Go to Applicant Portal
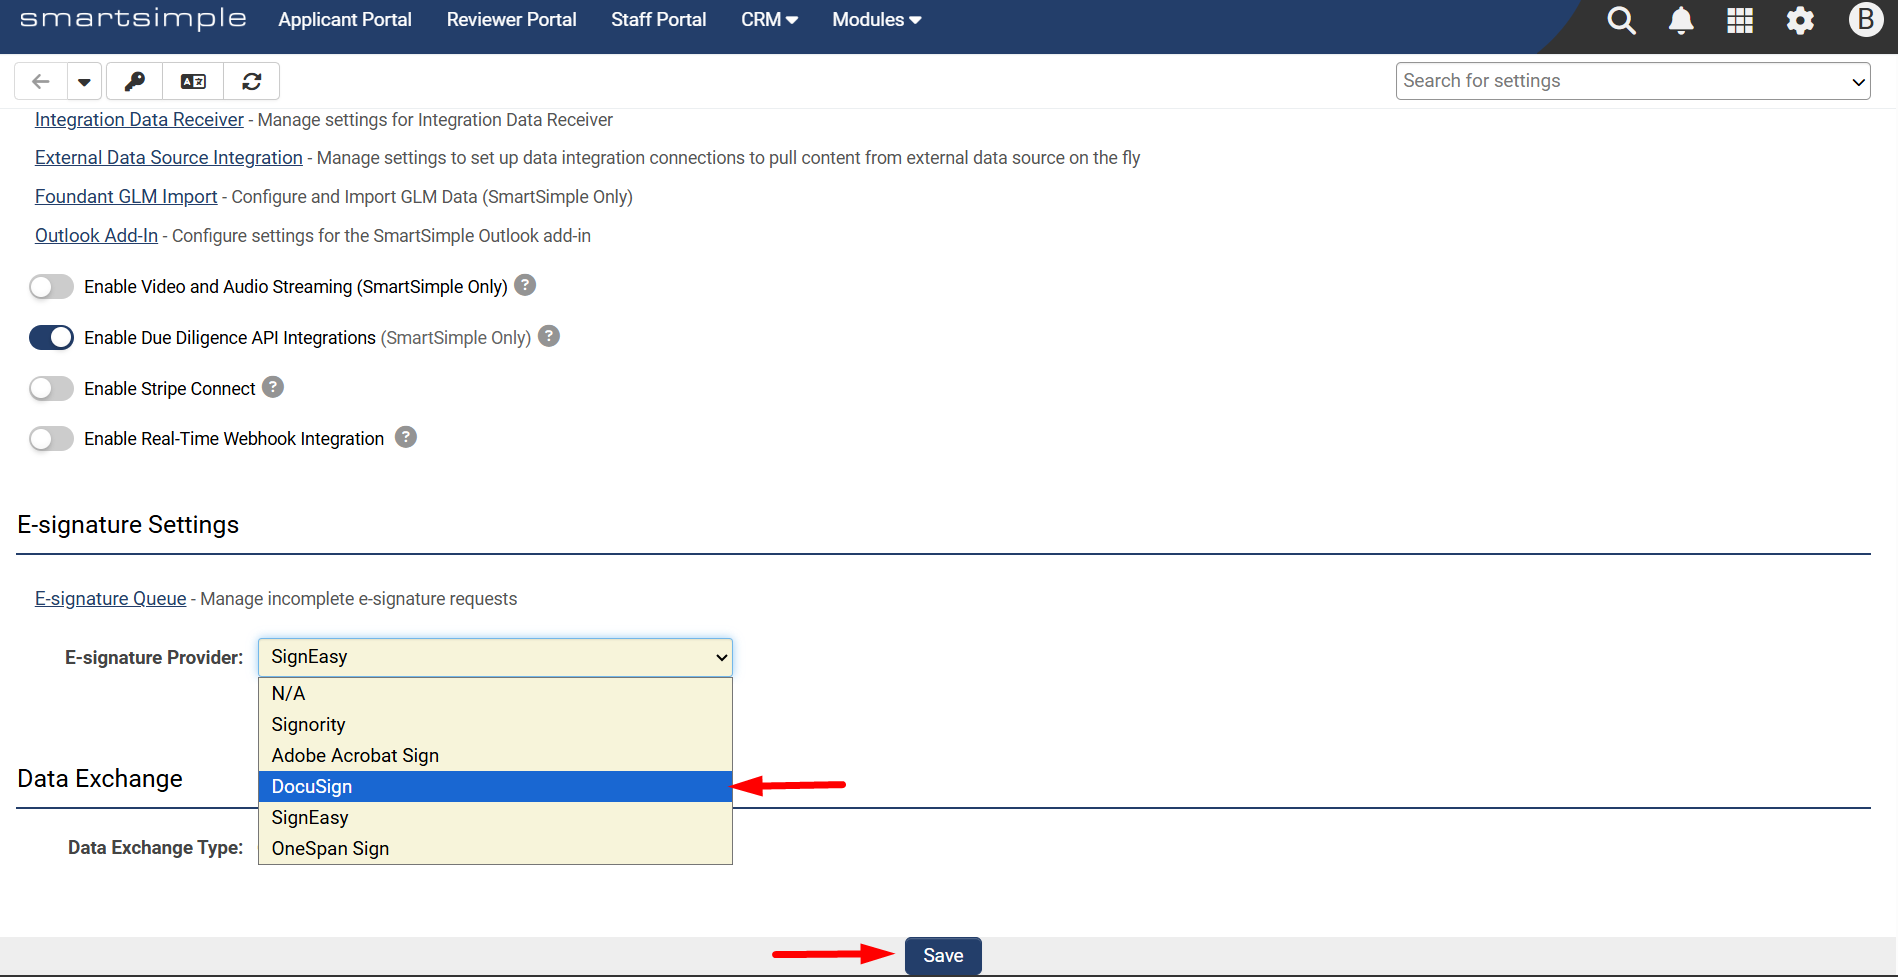 pos(345,20)
